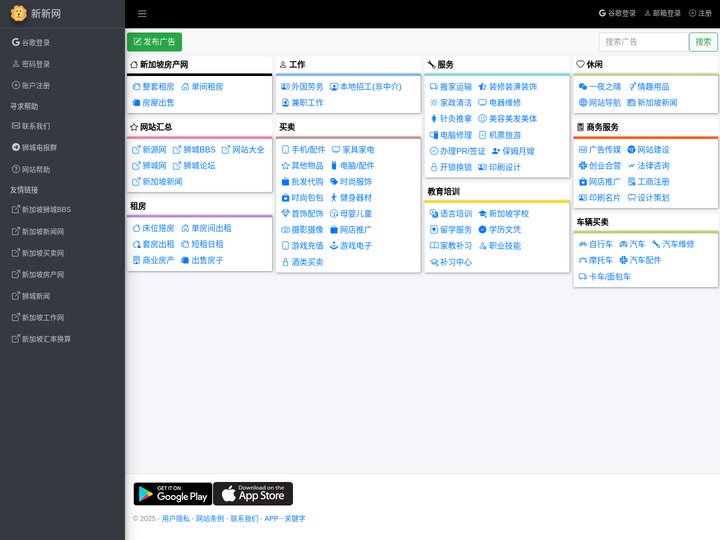Open 新加坡工作网 in the sidebar
The image size is (720, 540).
[38, 317]
